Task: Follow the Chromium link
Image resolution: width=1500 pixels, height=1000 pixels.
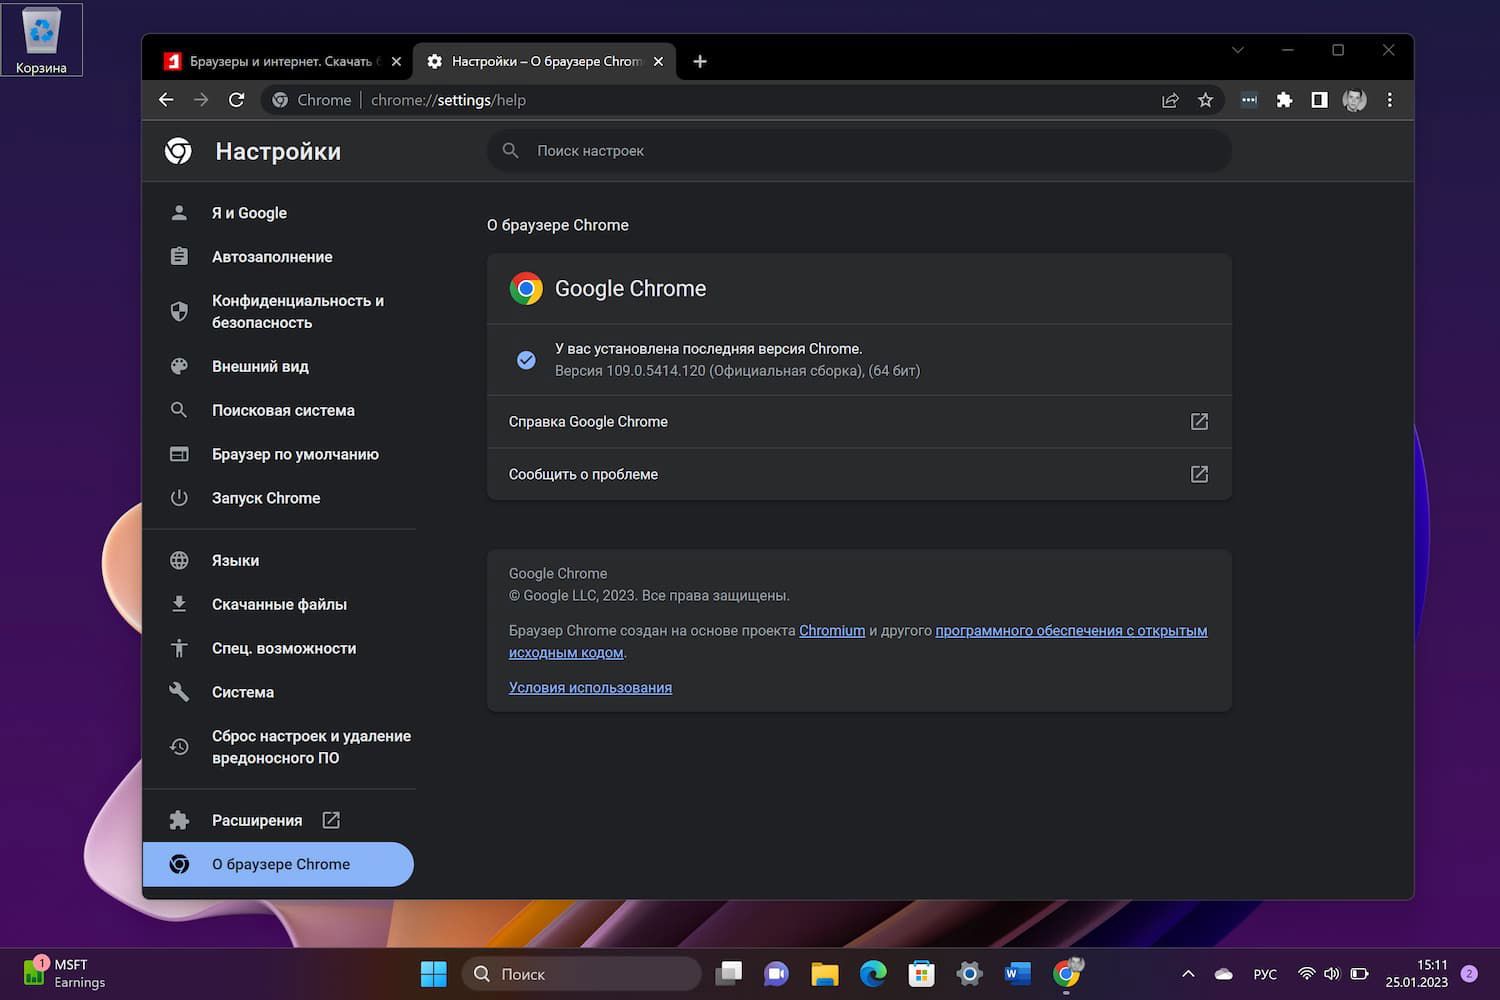Action: coord(832,631)
